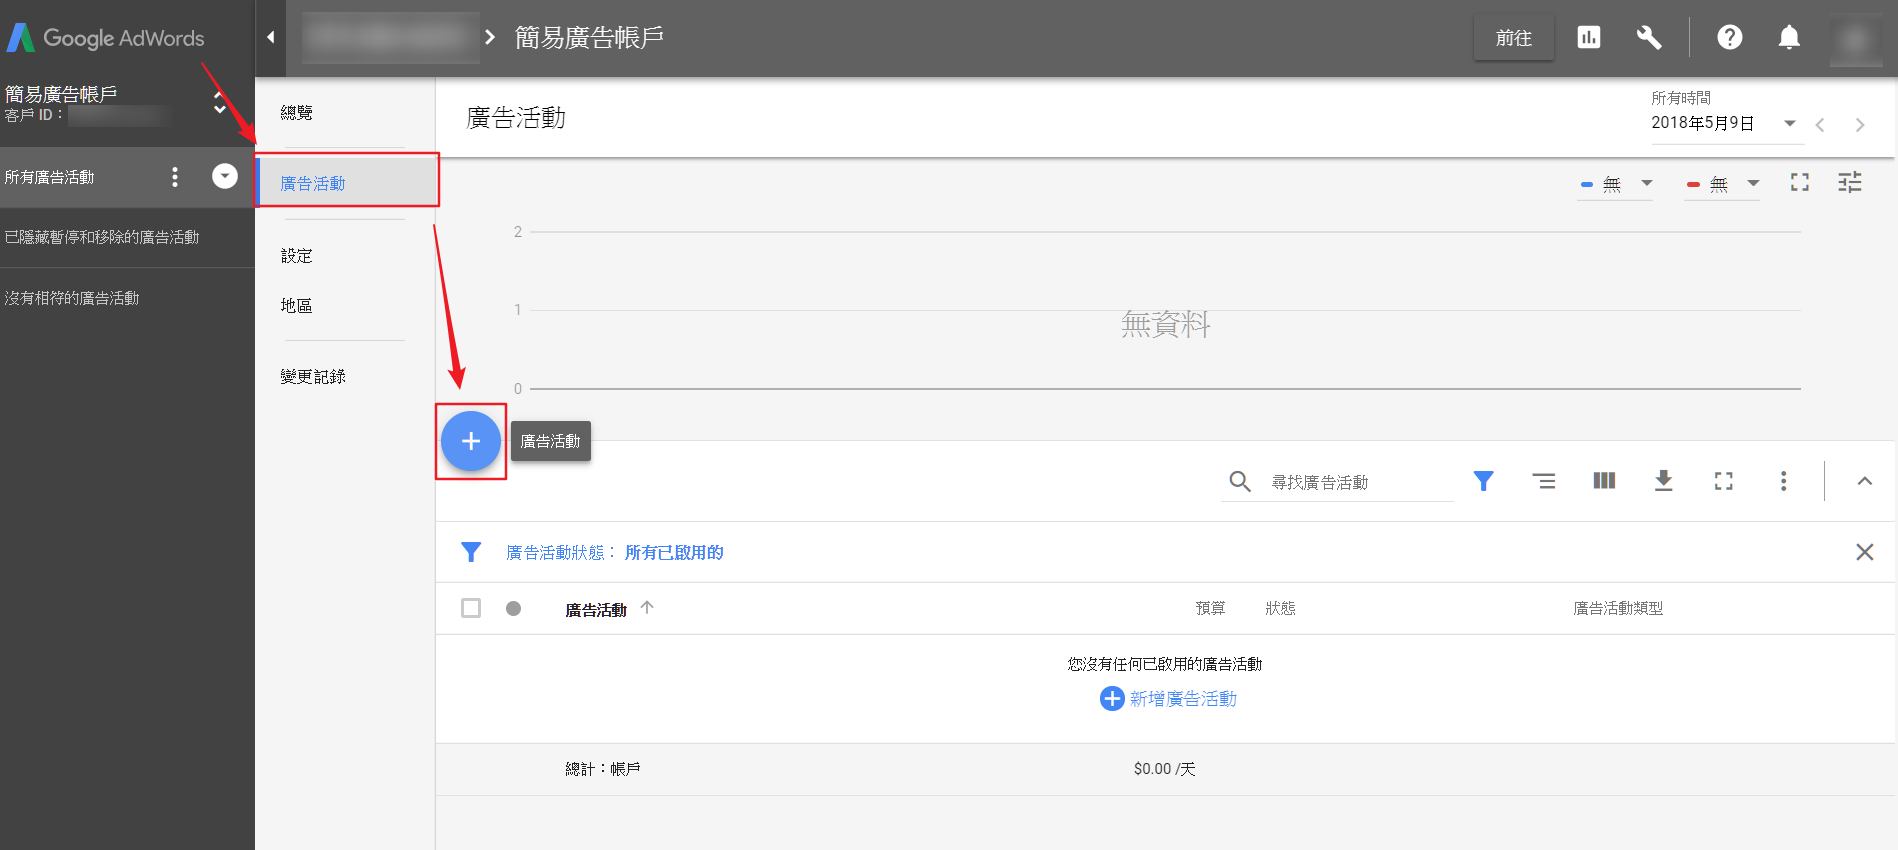
Task: Tick the select-all campaigns checkbox
Action: pos(471,608)
